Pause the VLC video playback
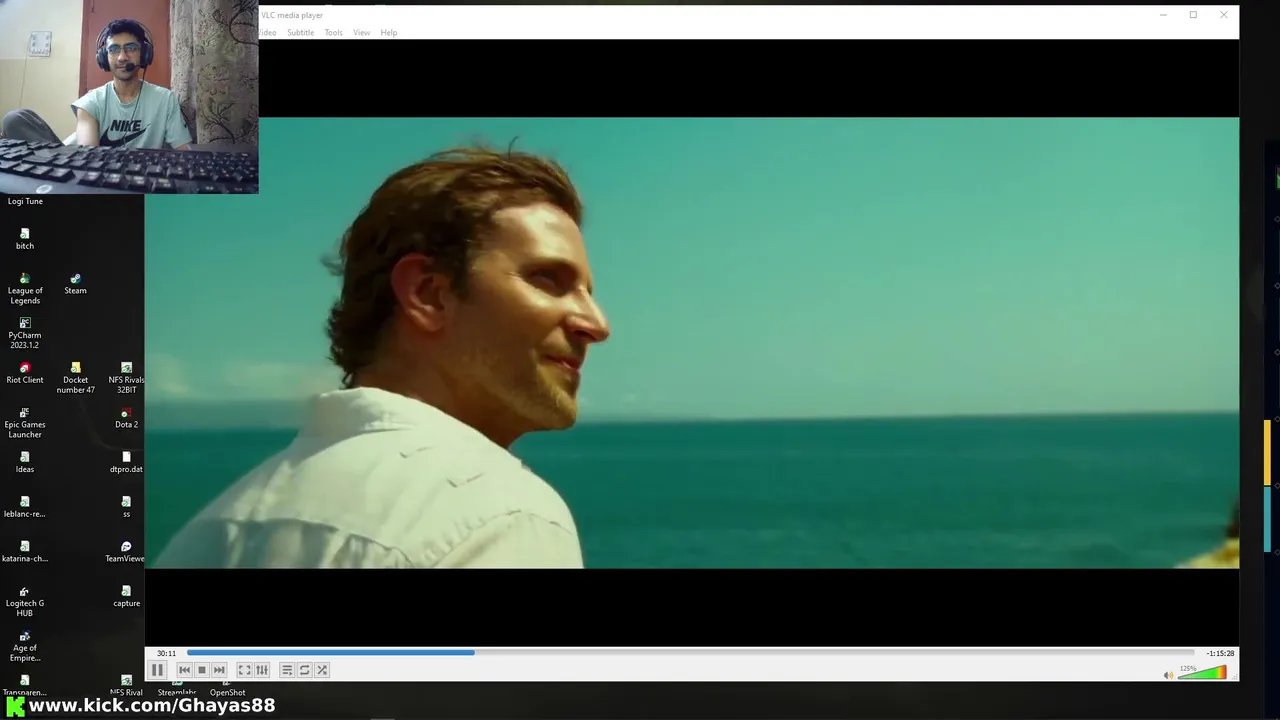Image resolution: width=1280 pixels, height=720 pixels. click(x=157, y=670)
